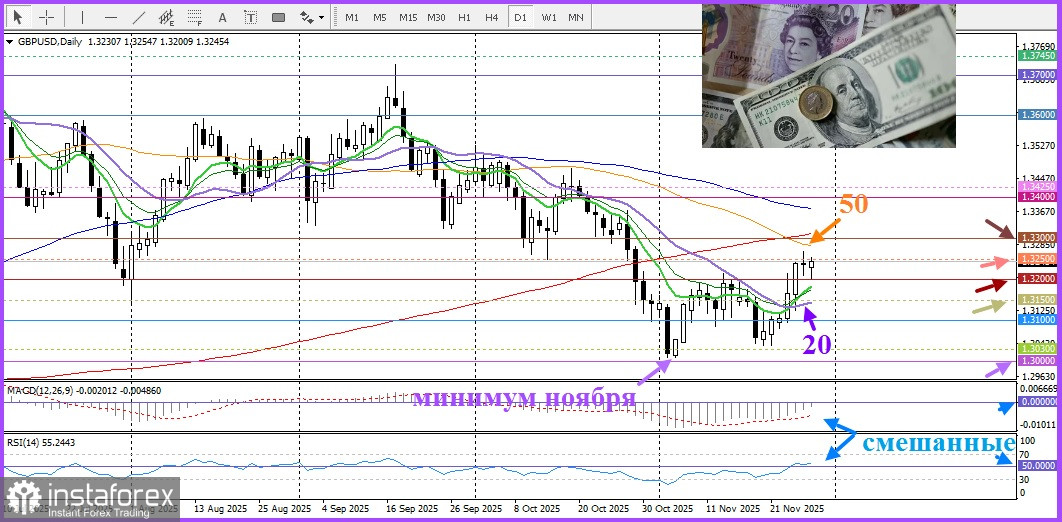Screen dimensions: 1062x522
Task: Open the arrows tool dropdown arrow
Action: pos(321,18)
